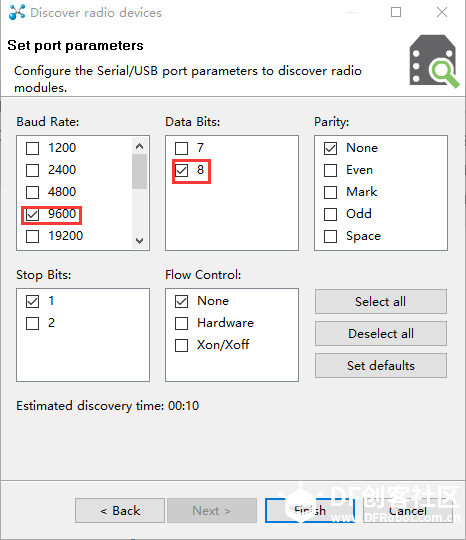Tick the 7 data bits checkbox
The height and width of the screenshot is (540, 466).
pos(182,148)
